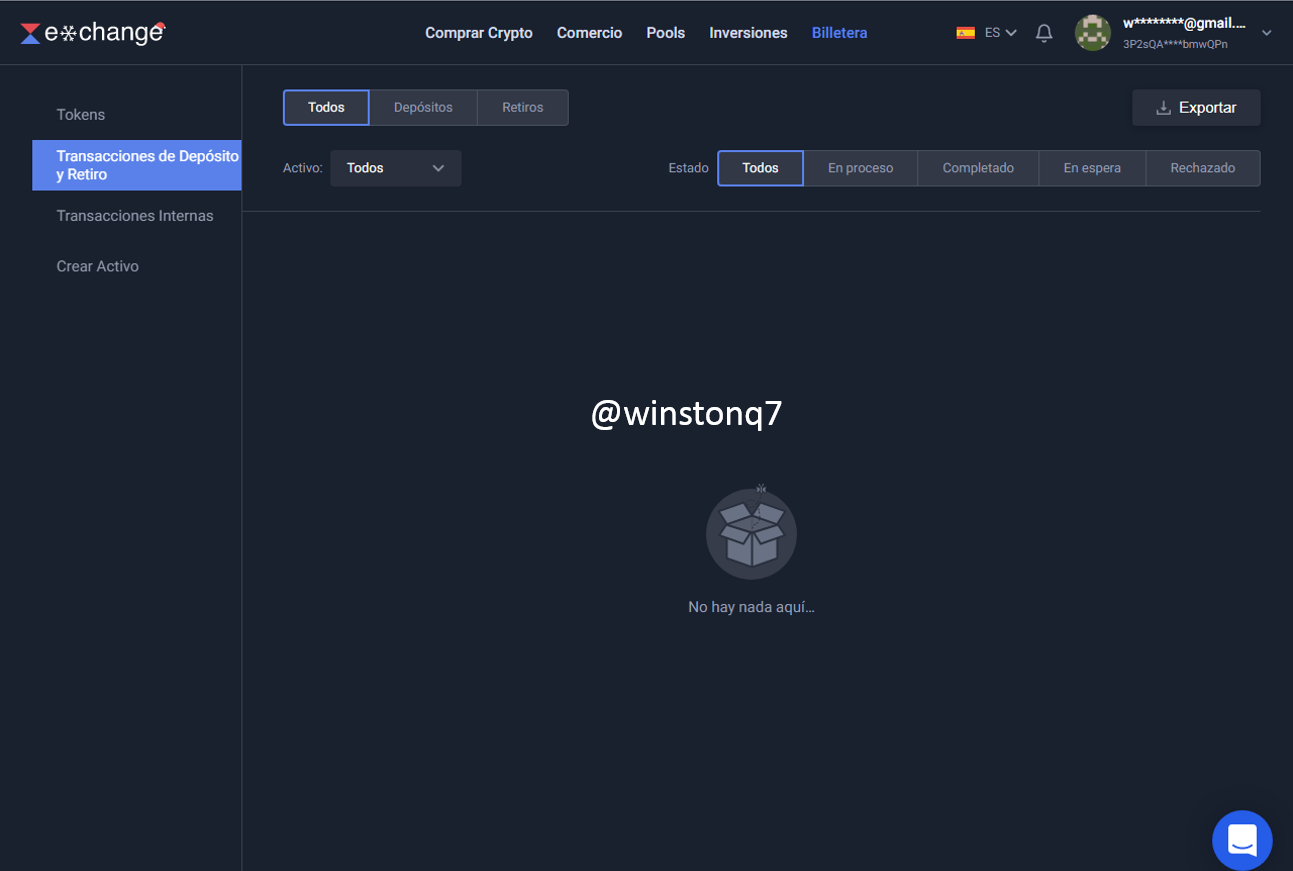The width and height of the screenshot is (1293, 871).
Task: Open the Activo Todos dropdown
Action: [396, 168]
